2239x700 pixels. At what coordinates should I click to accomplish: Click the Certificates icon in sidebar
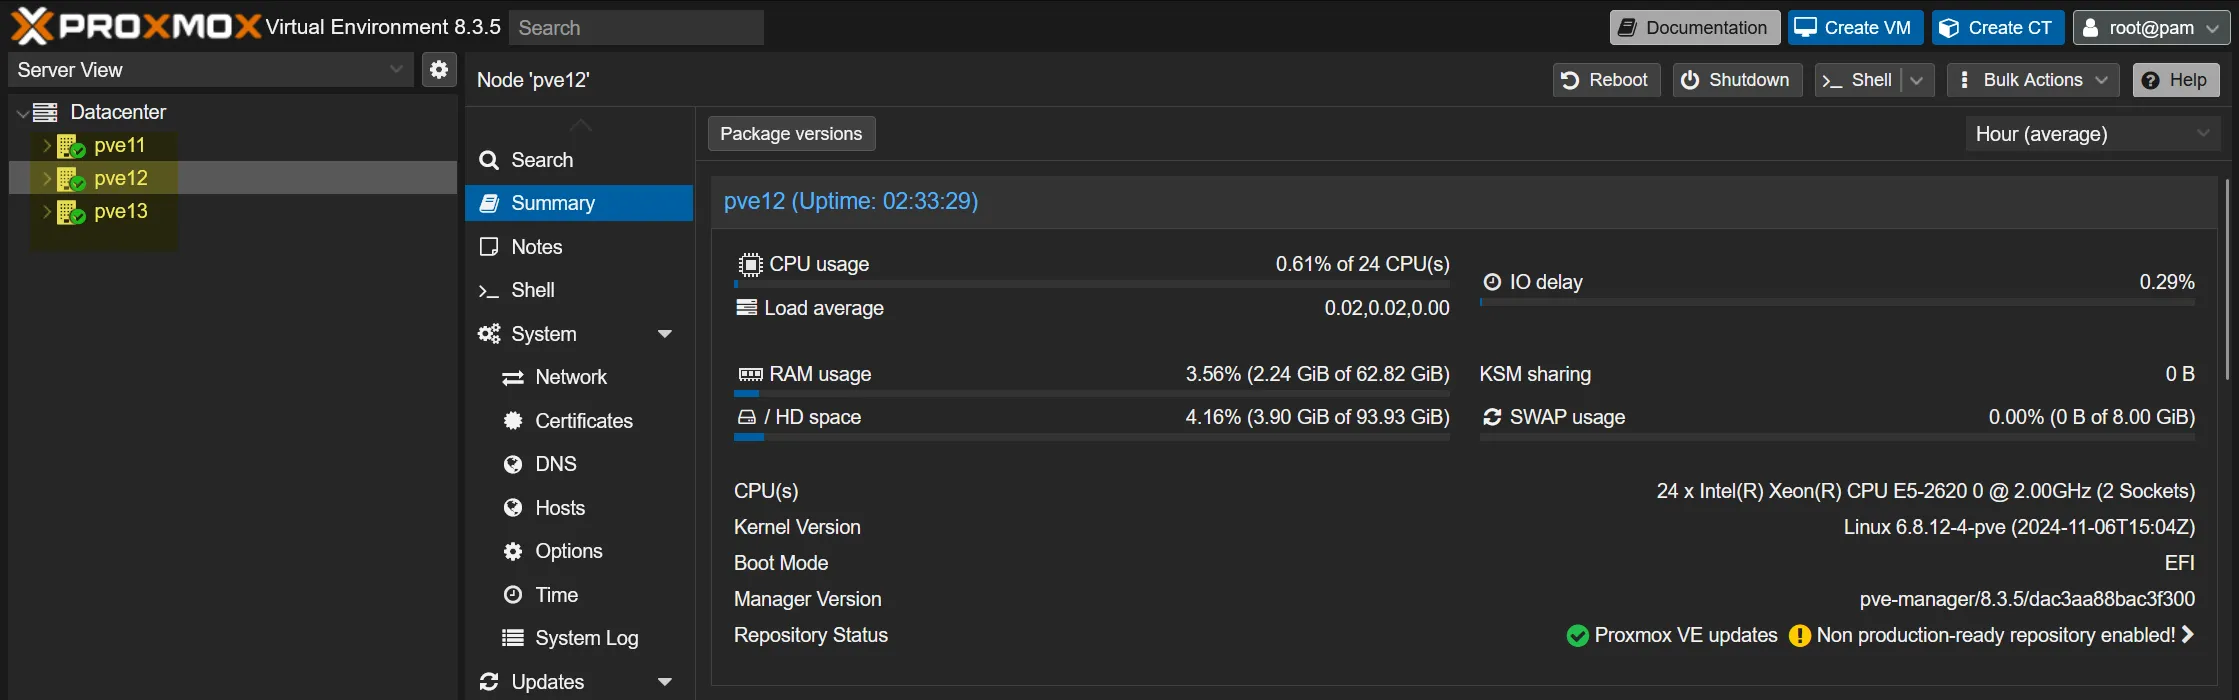pos(513,421)
